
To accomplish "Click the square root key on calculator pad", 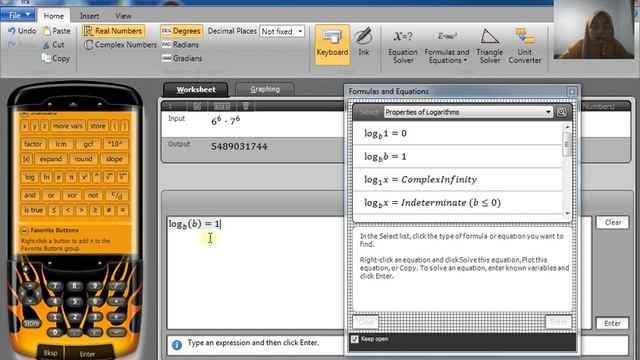I will (x=109, y=177).
